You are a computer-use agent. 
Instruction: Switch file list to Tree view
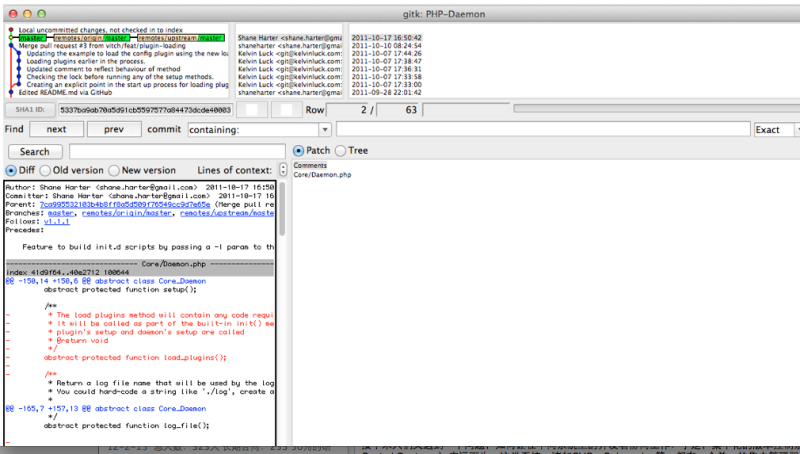click(x=340, y=151)
